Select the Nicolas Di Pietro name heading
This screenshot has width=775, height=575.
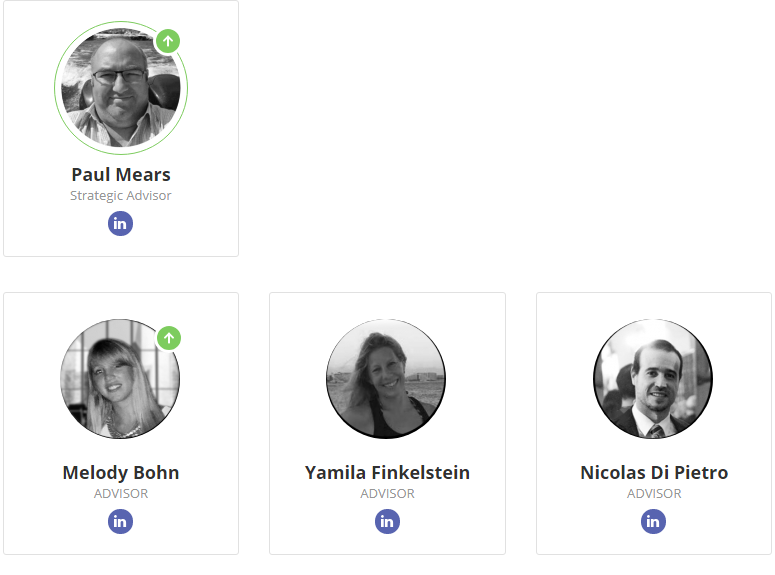[x=654, y=472]
